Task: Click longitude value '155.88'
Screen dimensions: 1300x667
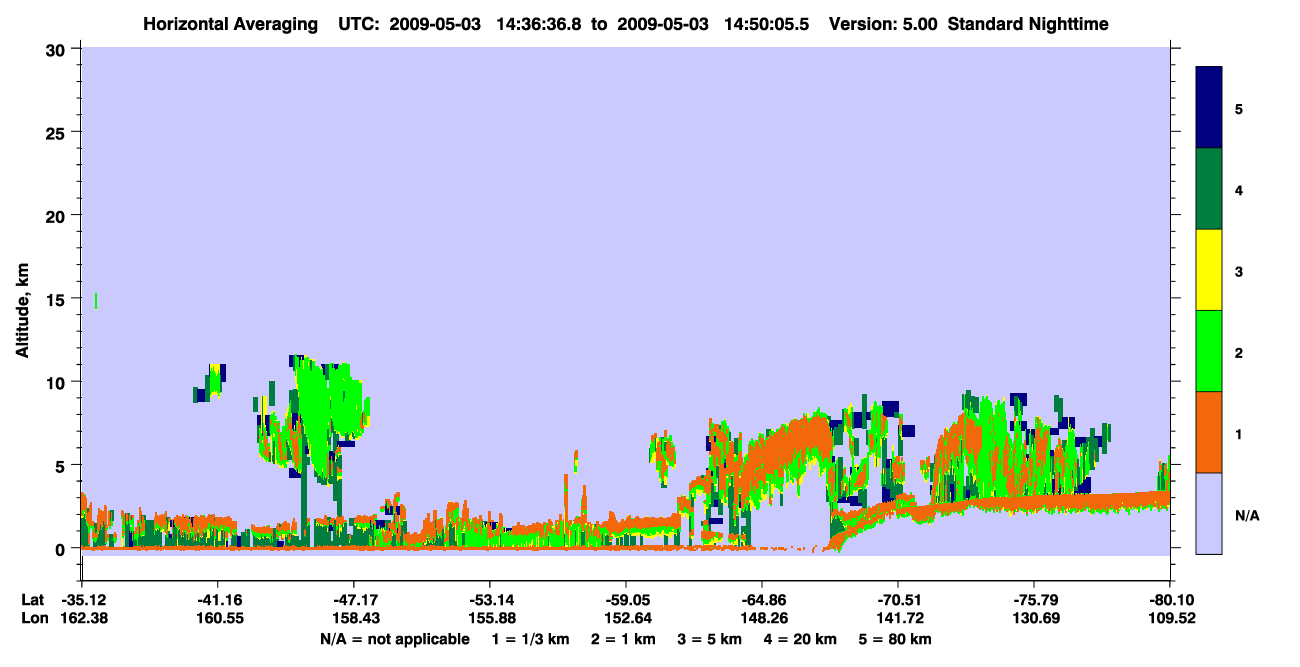Action: (491, 619)
